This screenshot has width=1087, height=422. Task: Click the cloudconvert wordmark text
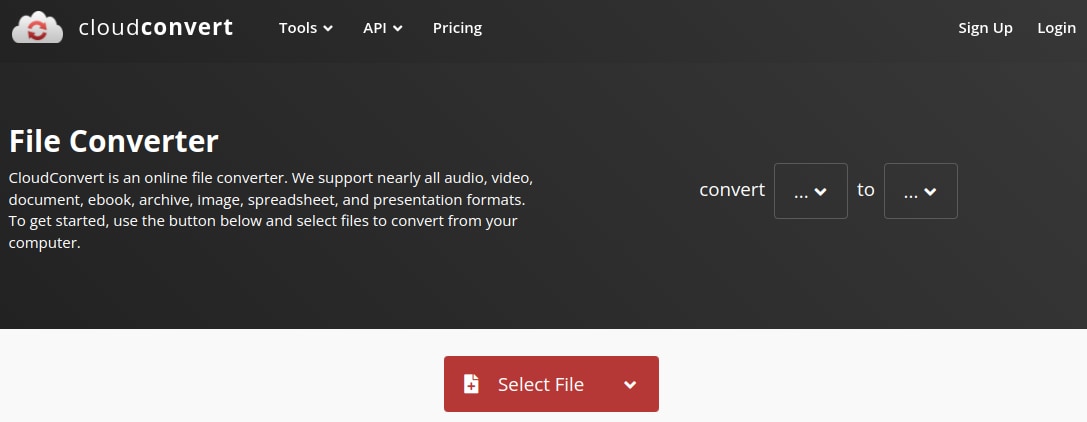[x=155, y=28]
